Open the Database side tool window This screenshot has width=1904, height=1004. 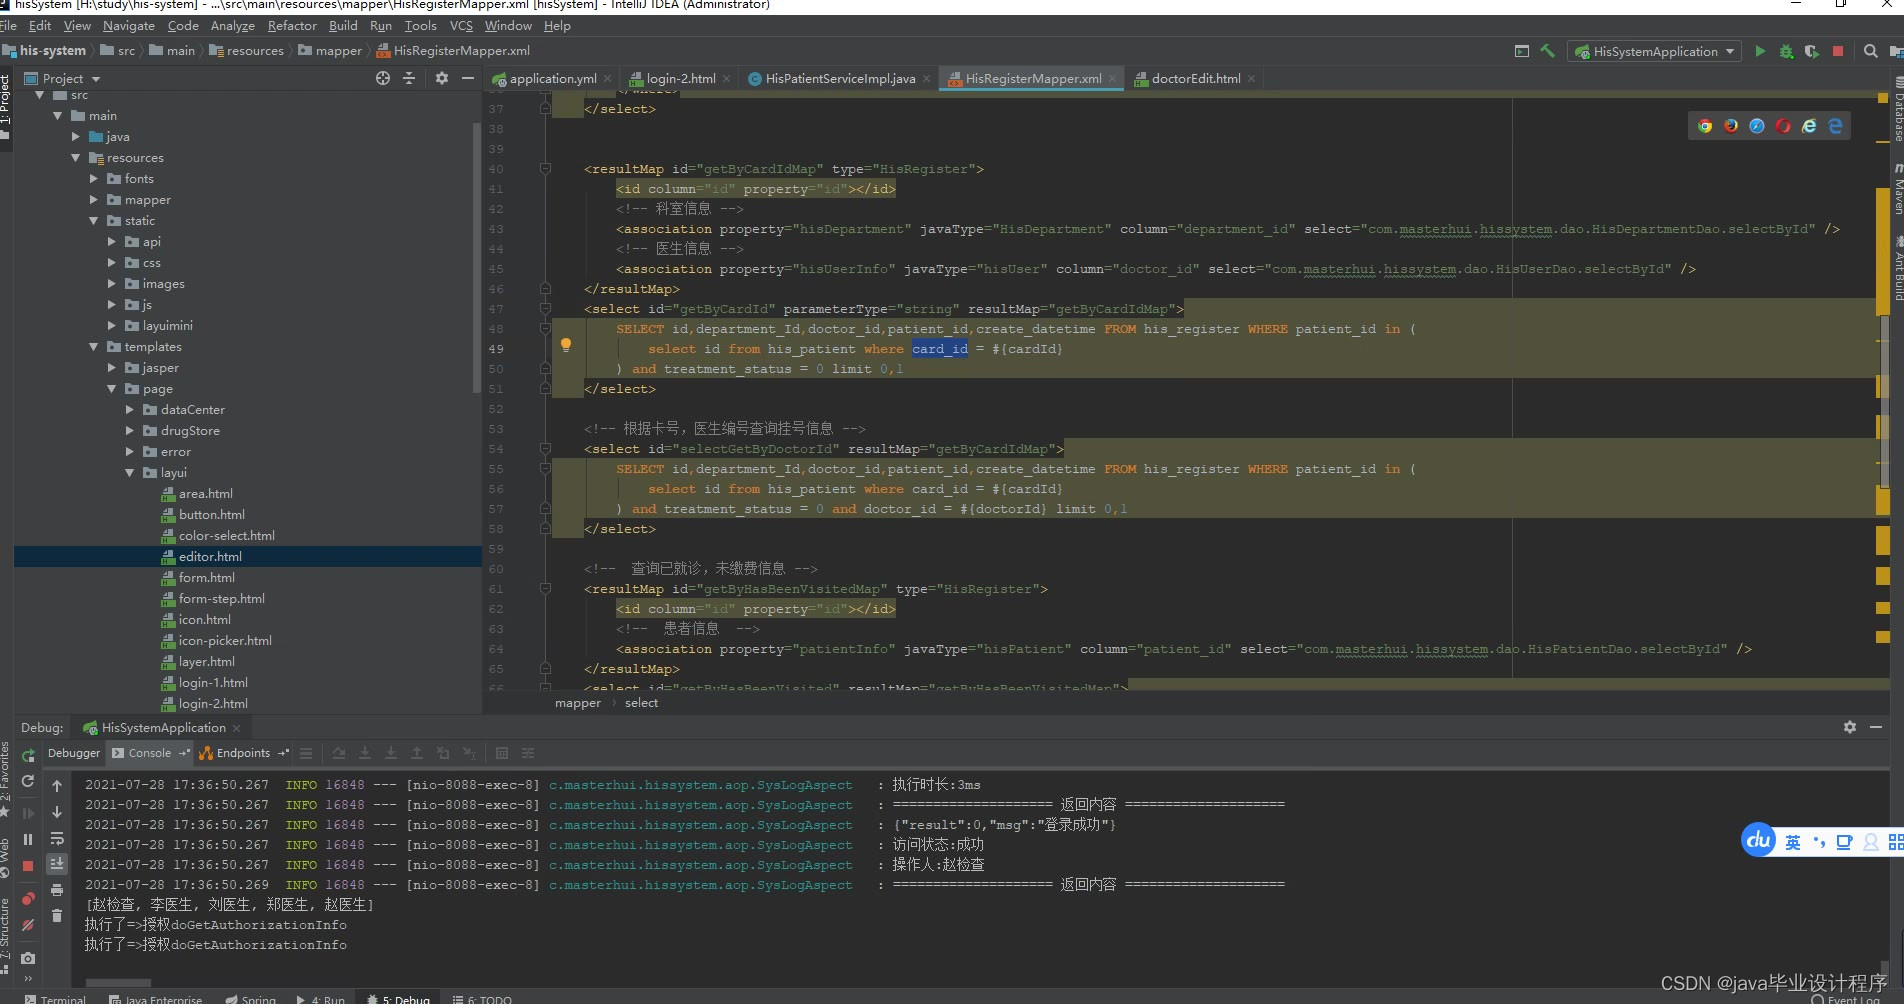coord(1897,109)
